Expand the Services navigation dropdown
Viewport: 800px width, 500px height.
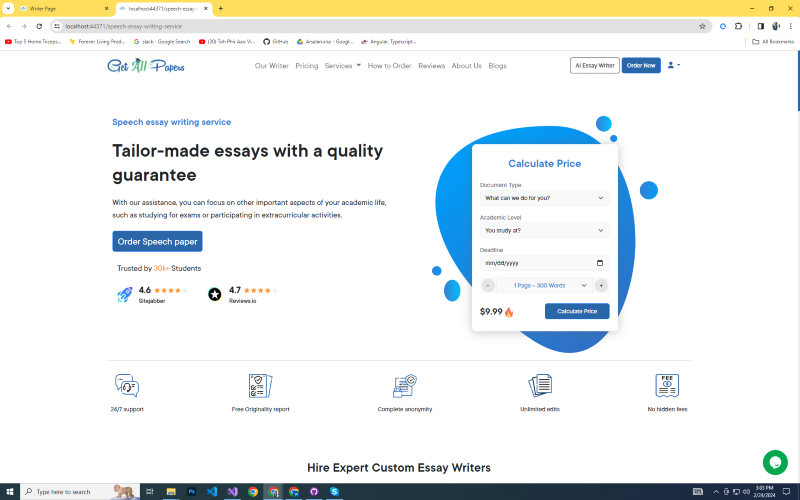coord(342,66)
